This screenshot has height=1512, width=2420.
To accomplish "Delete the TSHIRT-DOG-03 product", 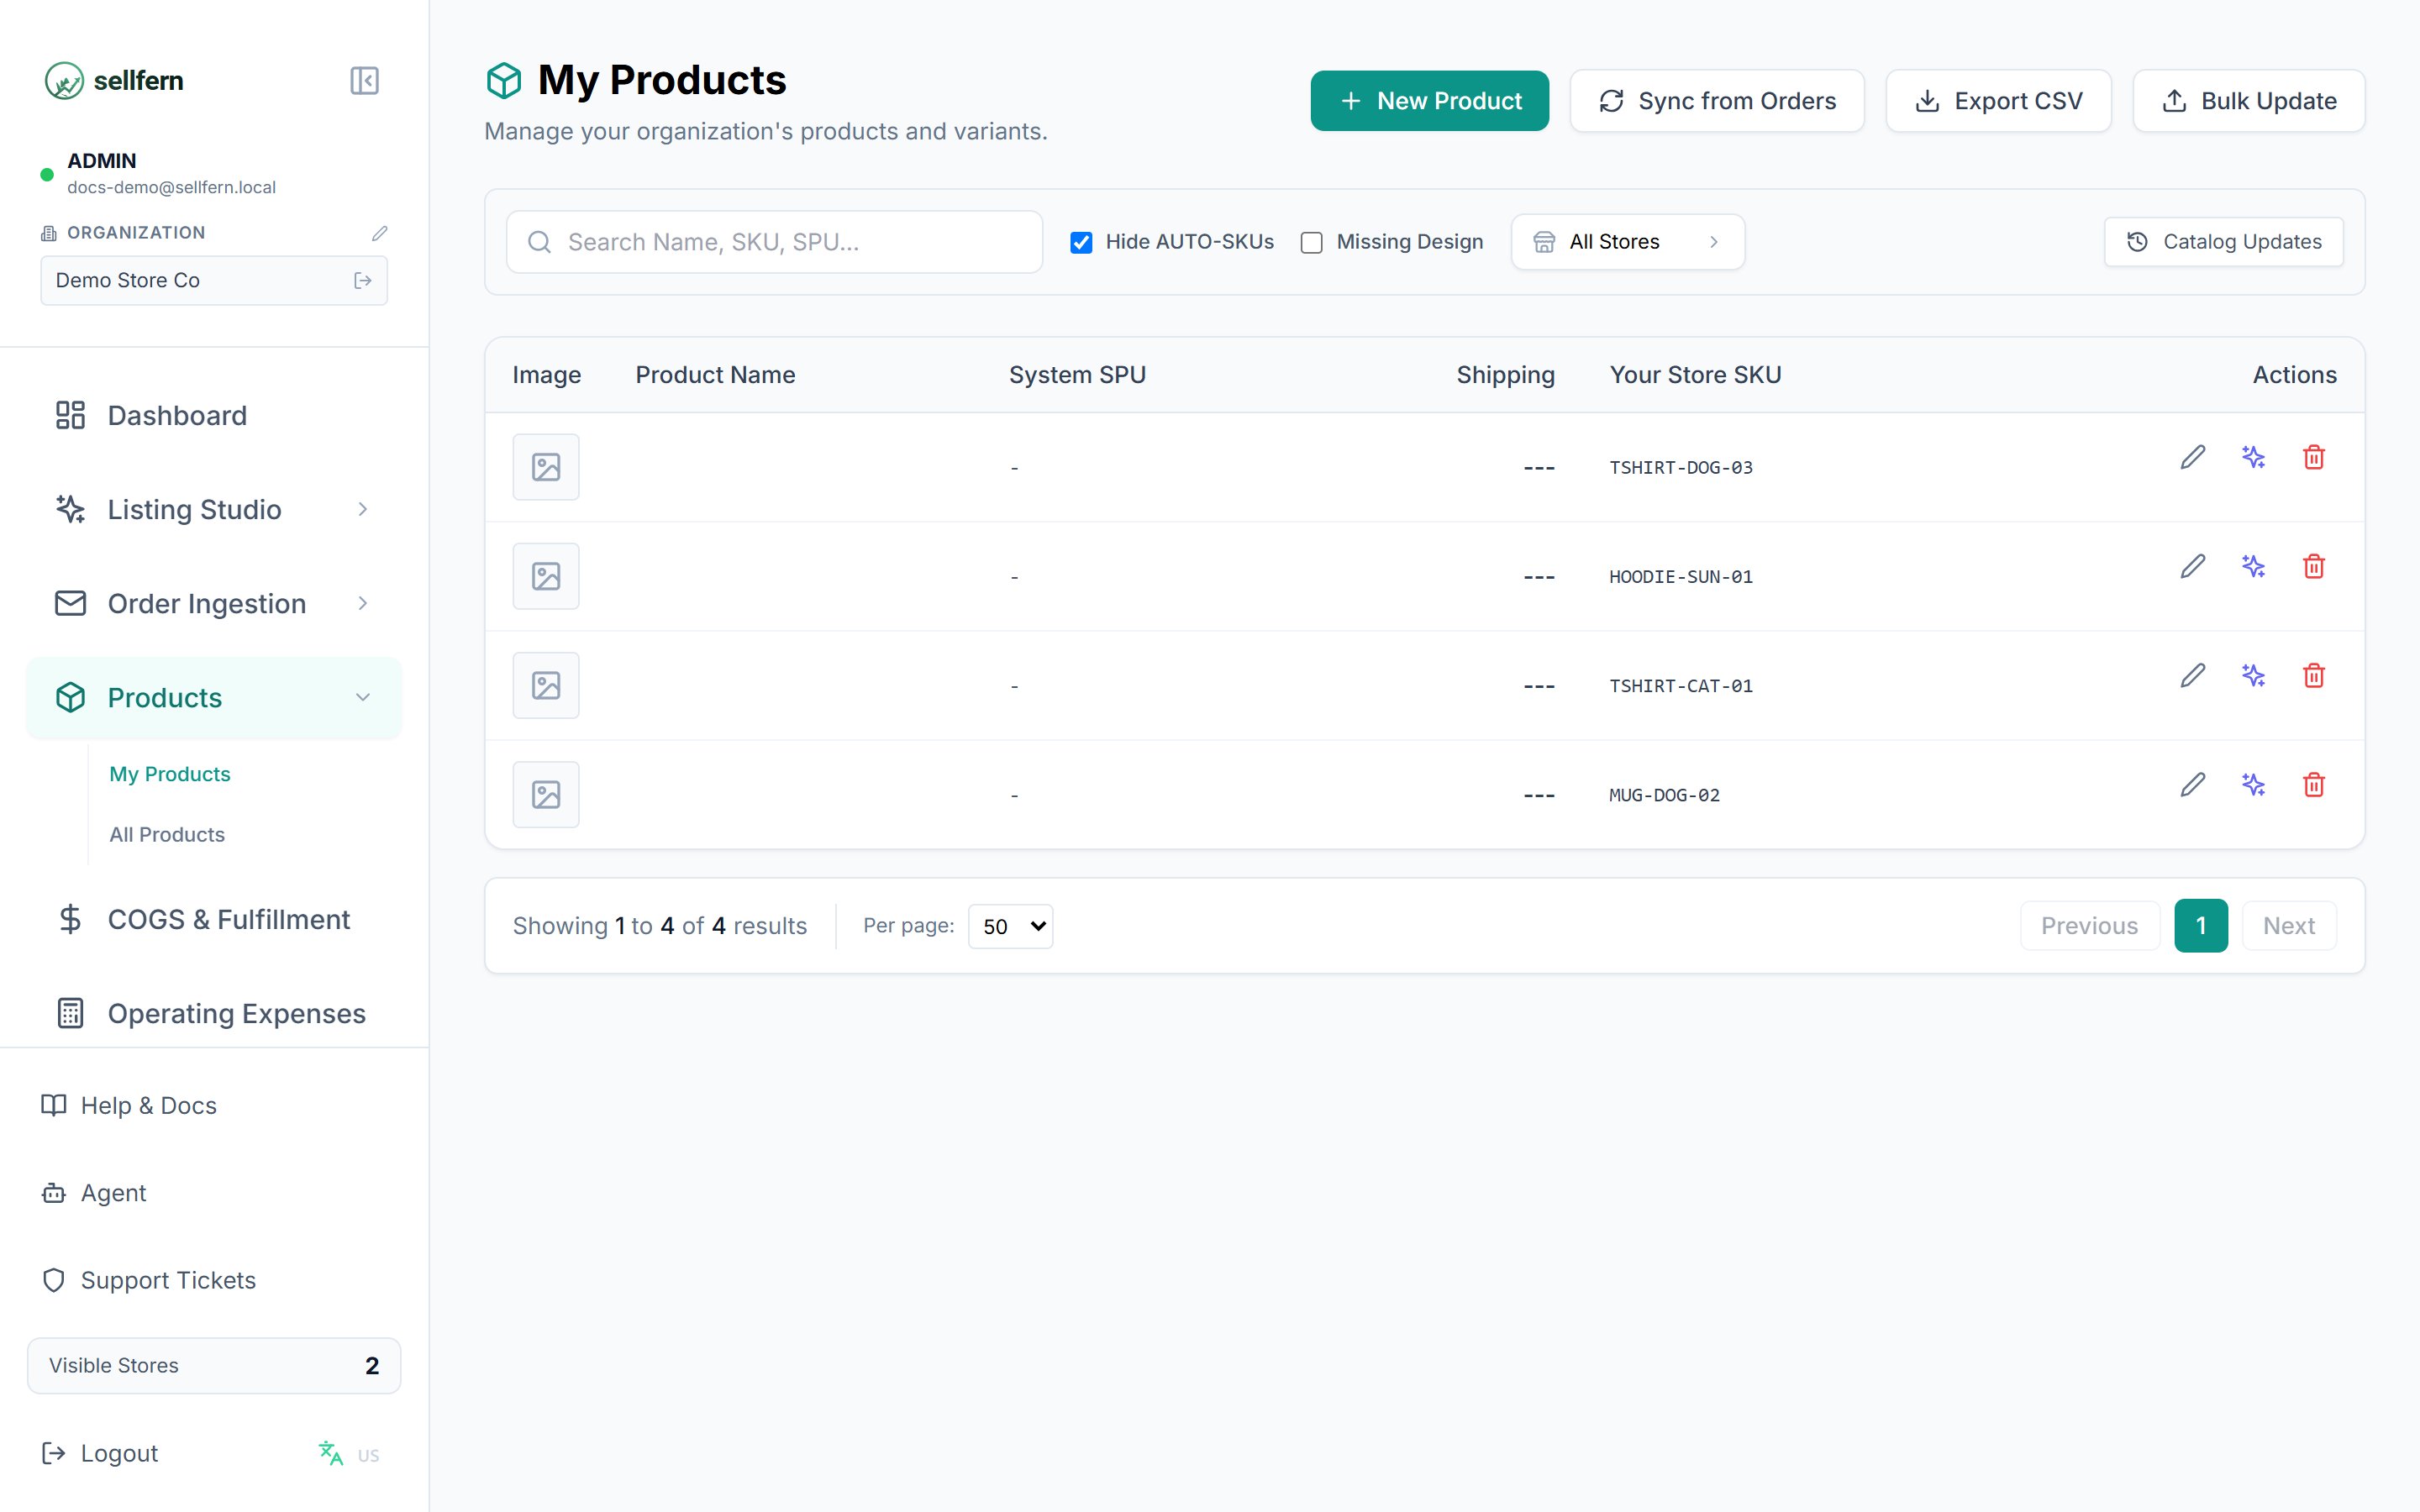I will [x=2313, y=457].
